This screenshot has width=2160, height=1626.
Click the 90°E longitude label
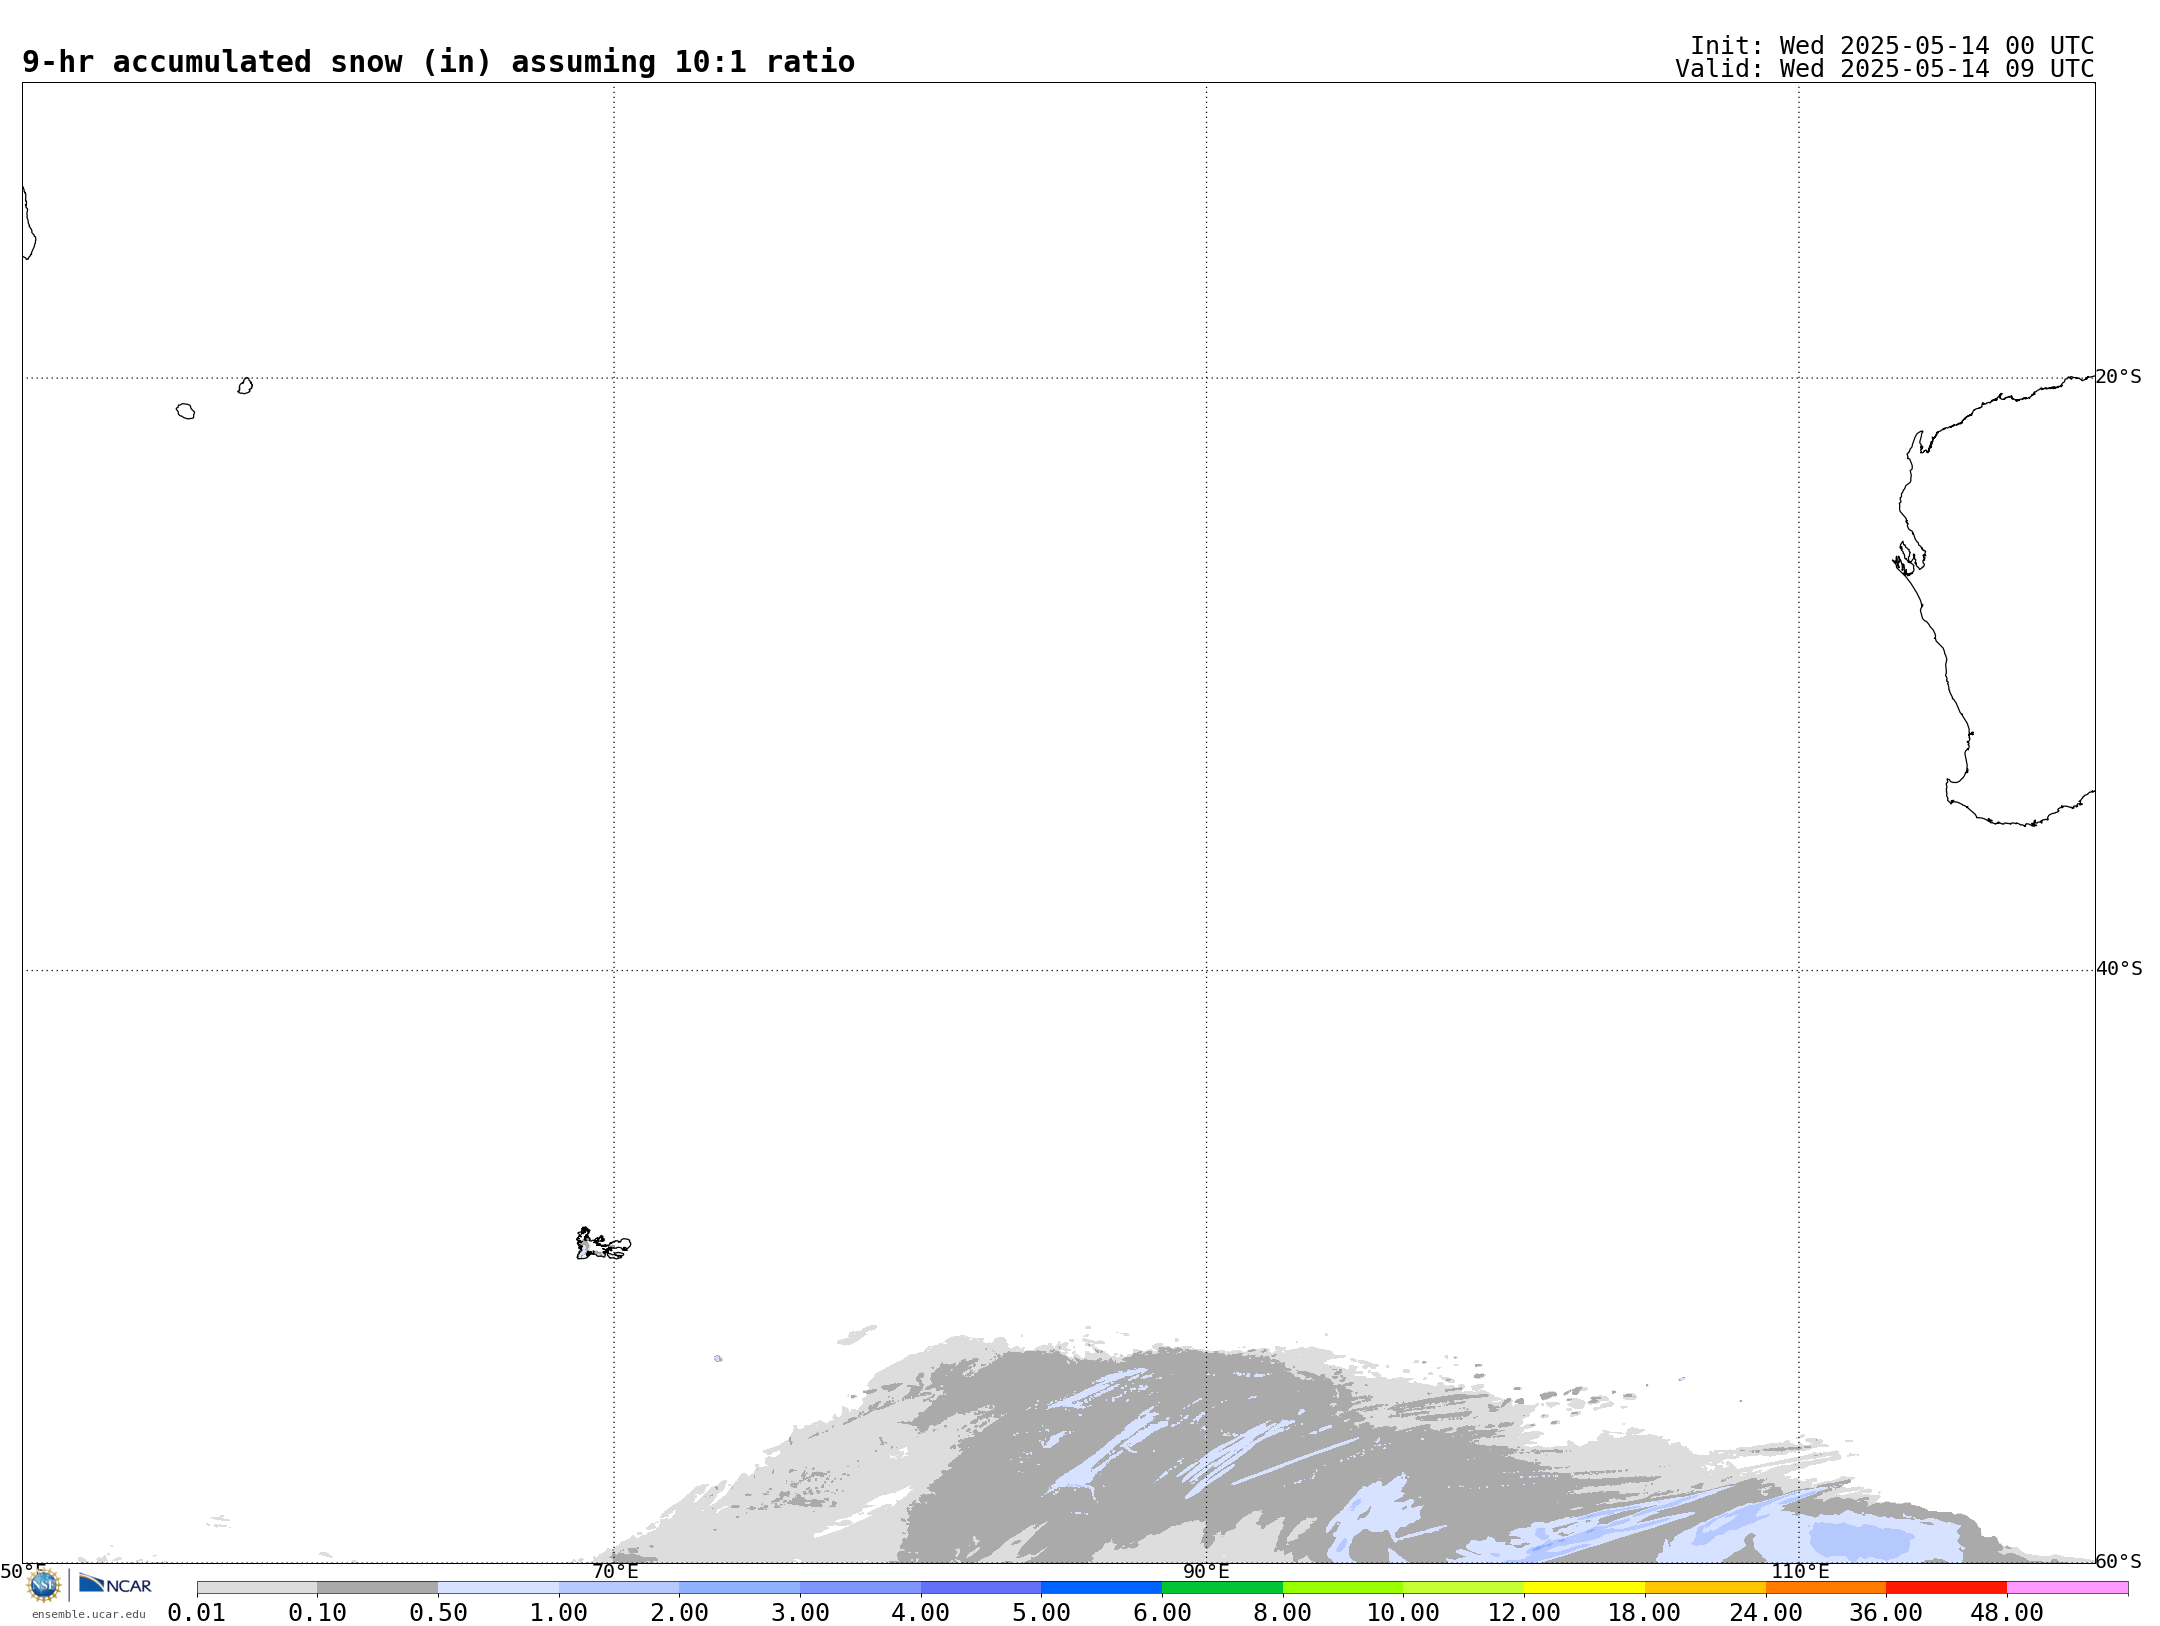1206,1572
